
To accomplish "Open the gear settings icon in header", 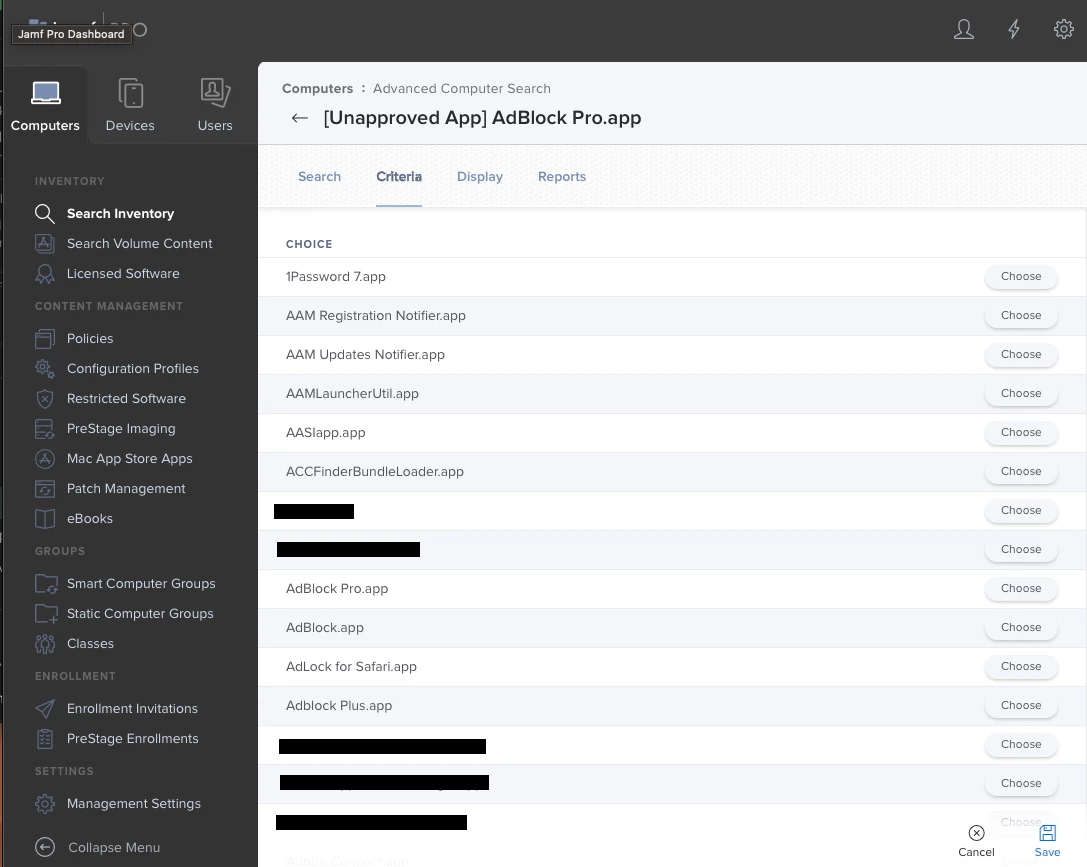I will pos(1063,29).
